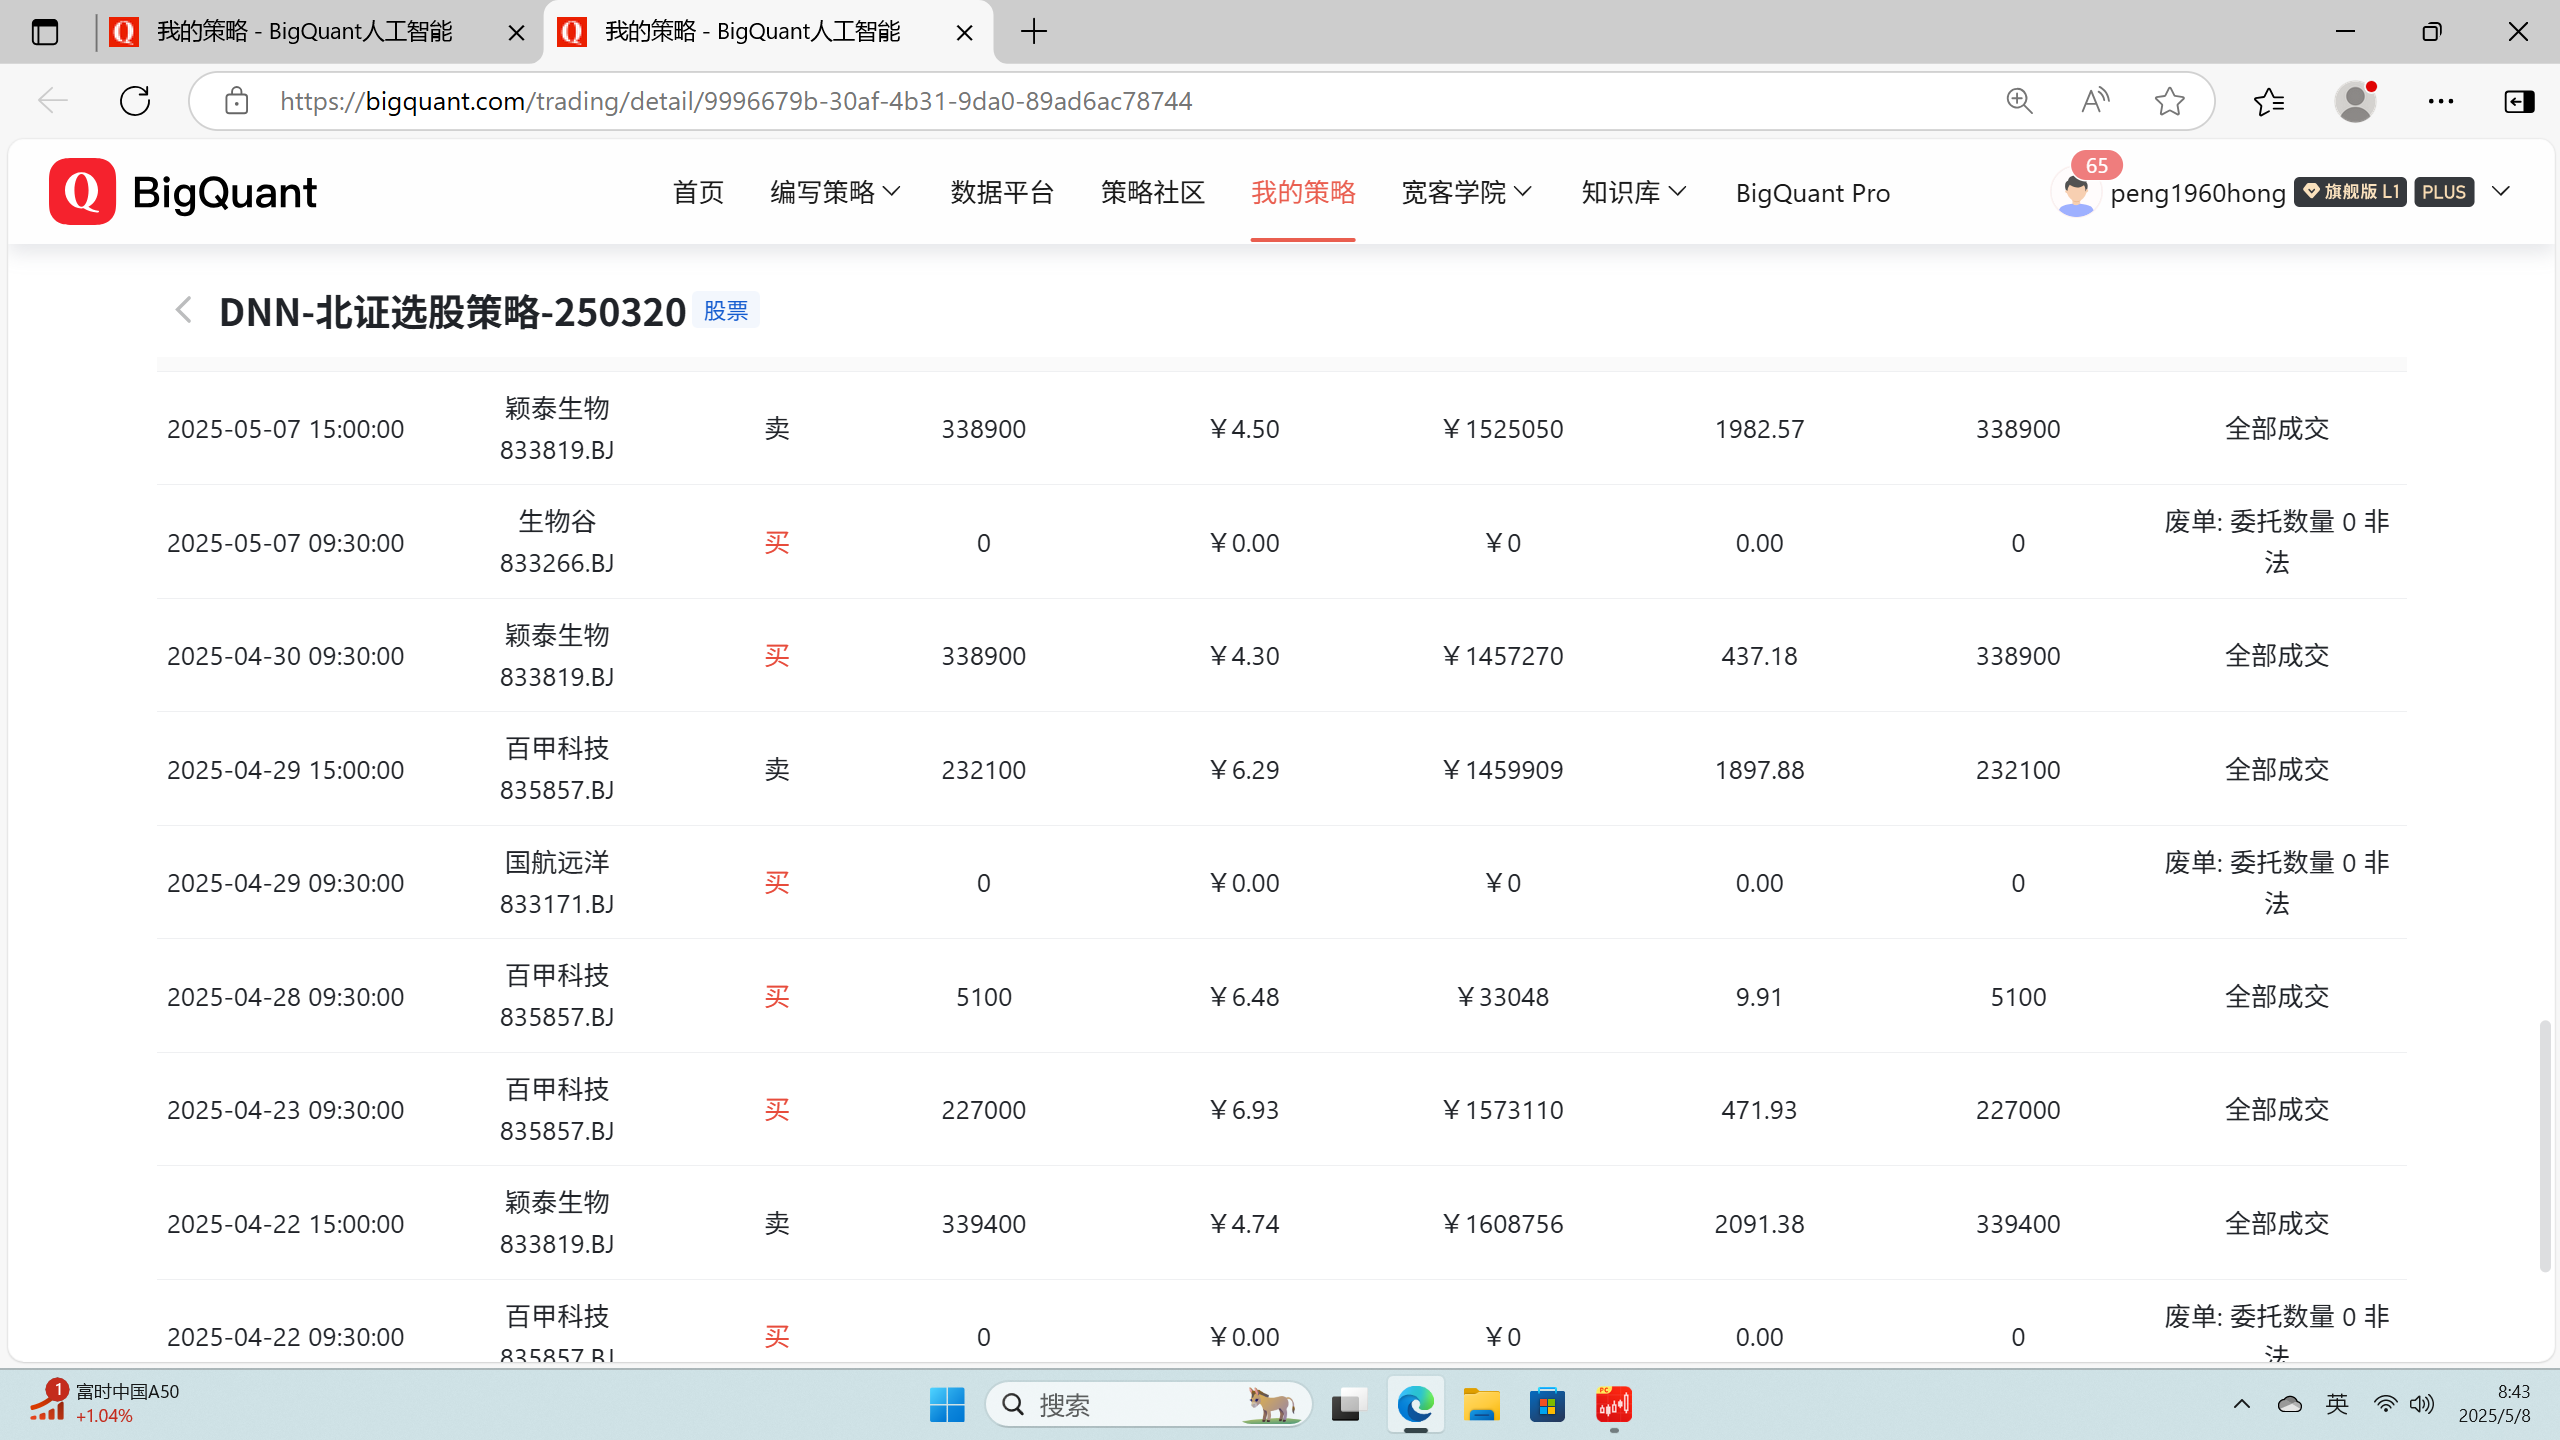The image size is (2560, 1440).
Task: Expand the 知识库 dropdown menu
Action: coord(1633,192)
